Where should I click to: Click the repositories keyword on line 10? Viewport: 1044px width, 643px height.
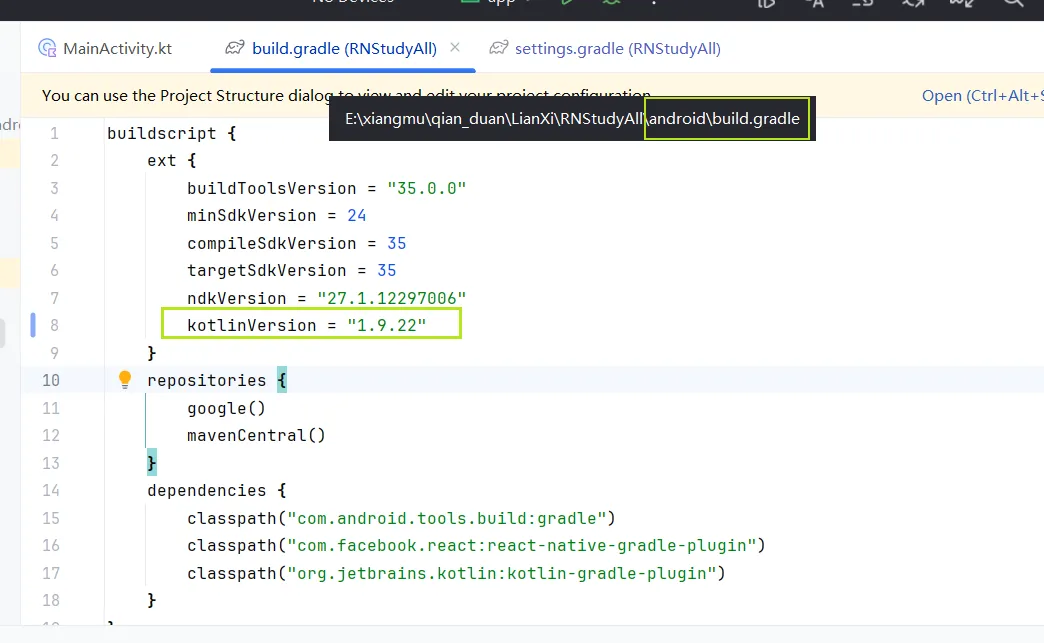pyautogui.click(x=206, y=380)
